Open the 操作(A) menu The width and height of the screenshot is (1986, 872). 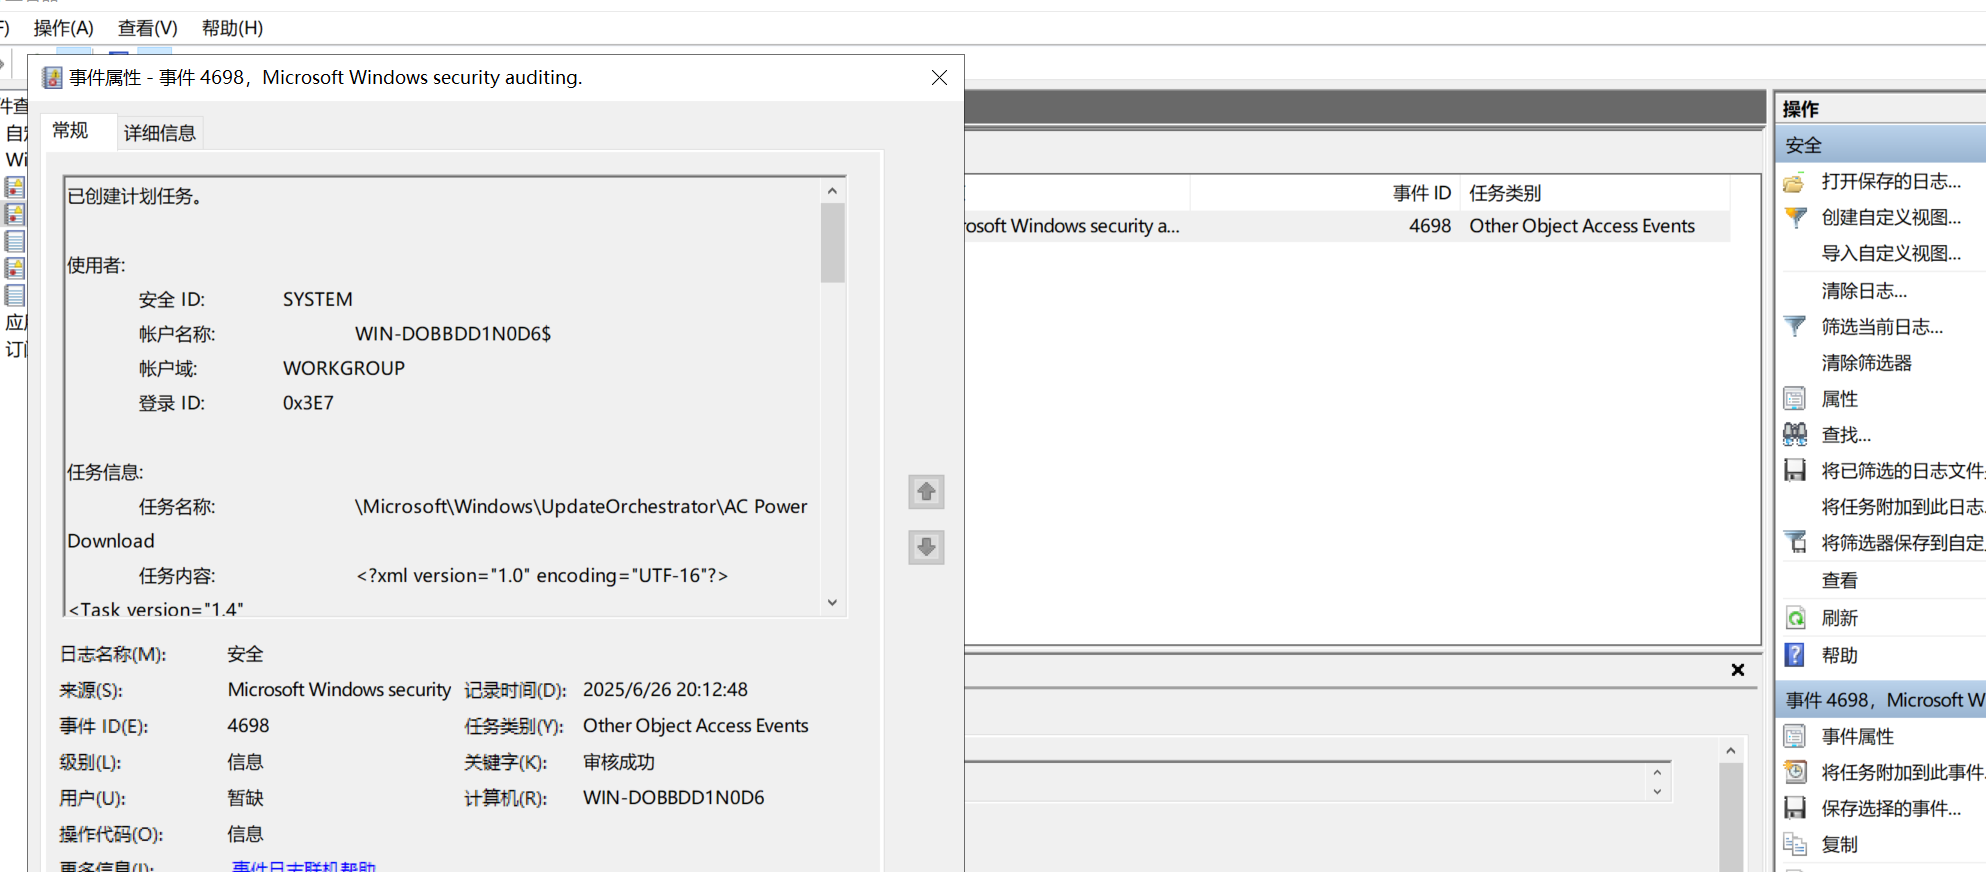point(63,28)
